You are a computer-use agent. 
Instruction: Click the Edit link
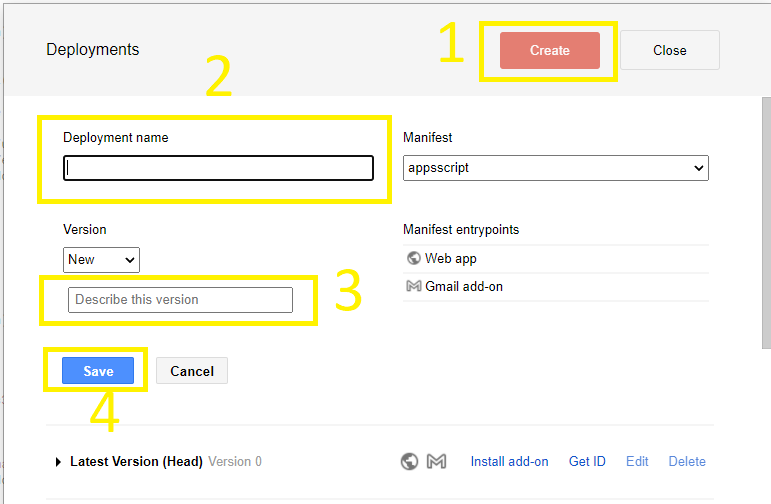[x=637, y=461]
